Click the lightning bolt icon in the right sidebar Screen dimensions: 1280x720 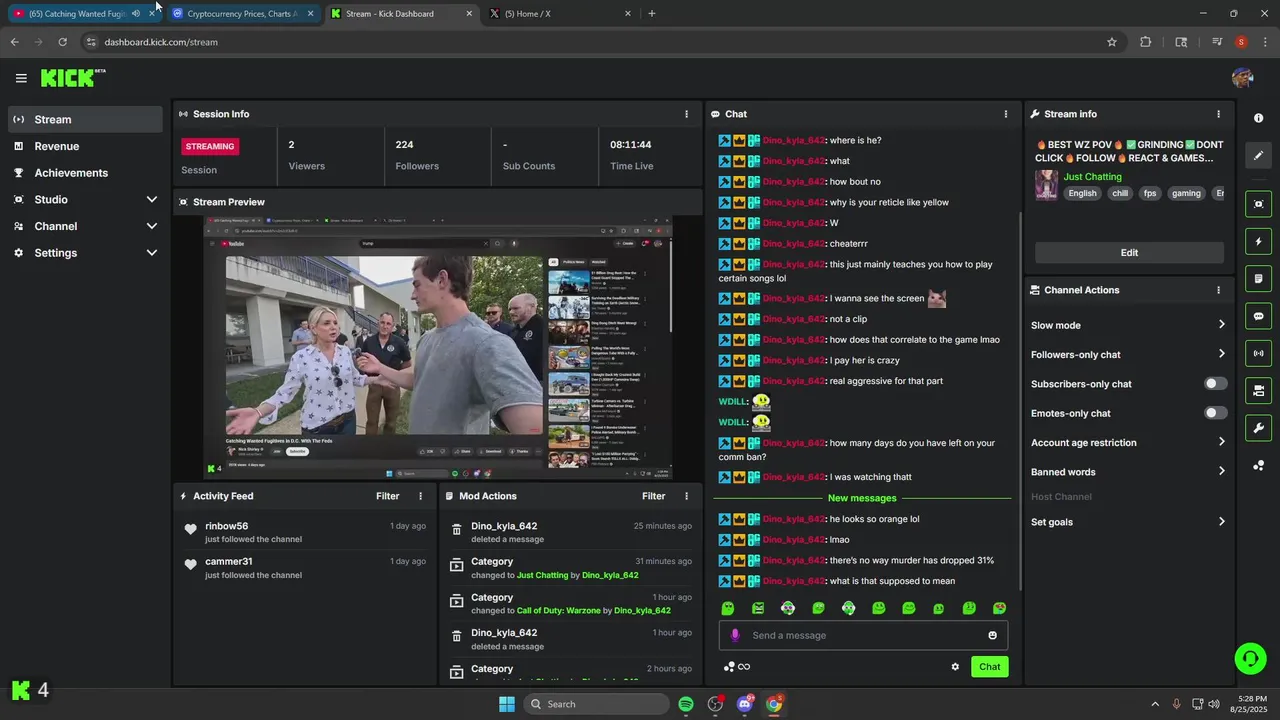click(1258, 241)
